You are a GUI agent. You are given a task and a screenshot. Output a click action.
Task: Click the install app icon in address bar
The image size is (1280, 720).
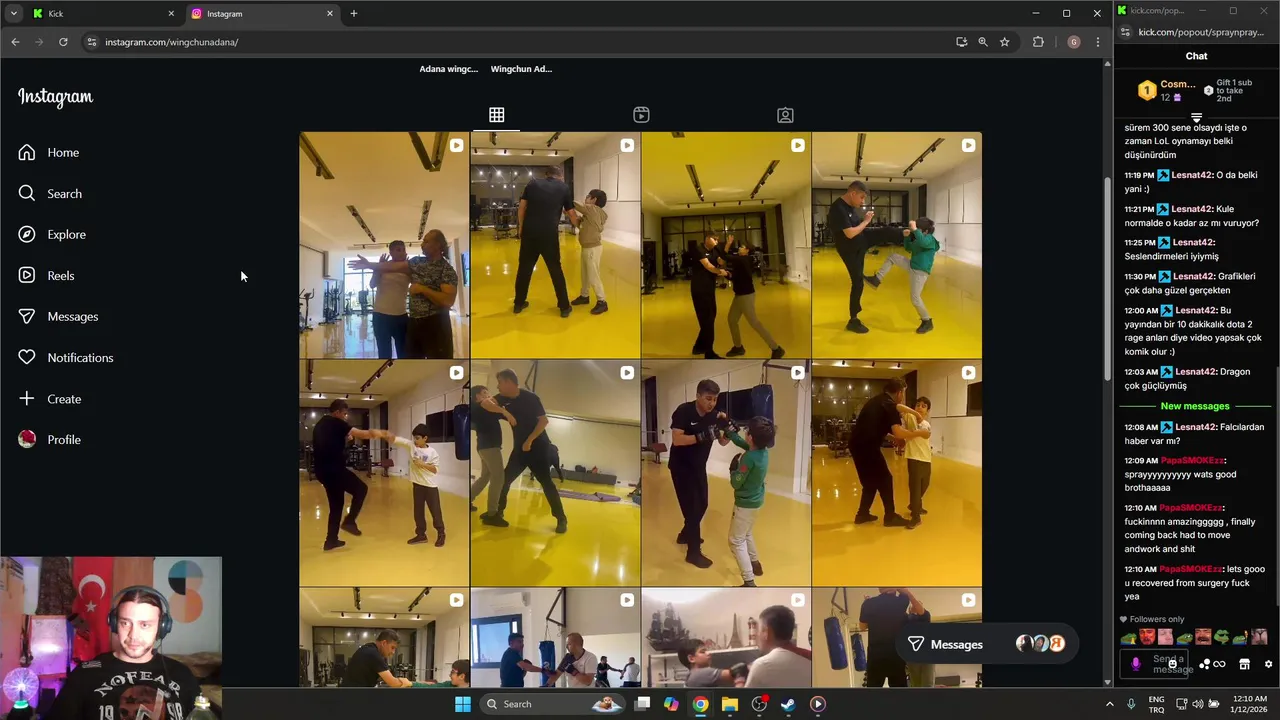tap(961, 42)
